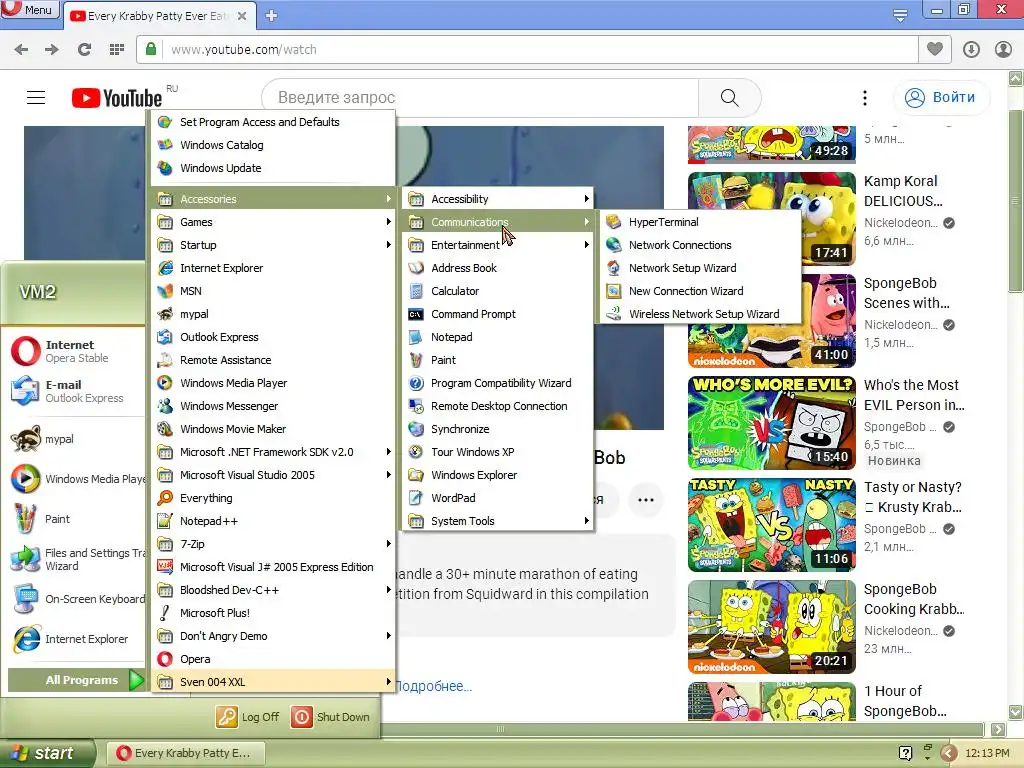The image size is (1024, 768).
Task: Open Who's the Most EVIL Person video thumbnail
Action: (x=771, y=423)
